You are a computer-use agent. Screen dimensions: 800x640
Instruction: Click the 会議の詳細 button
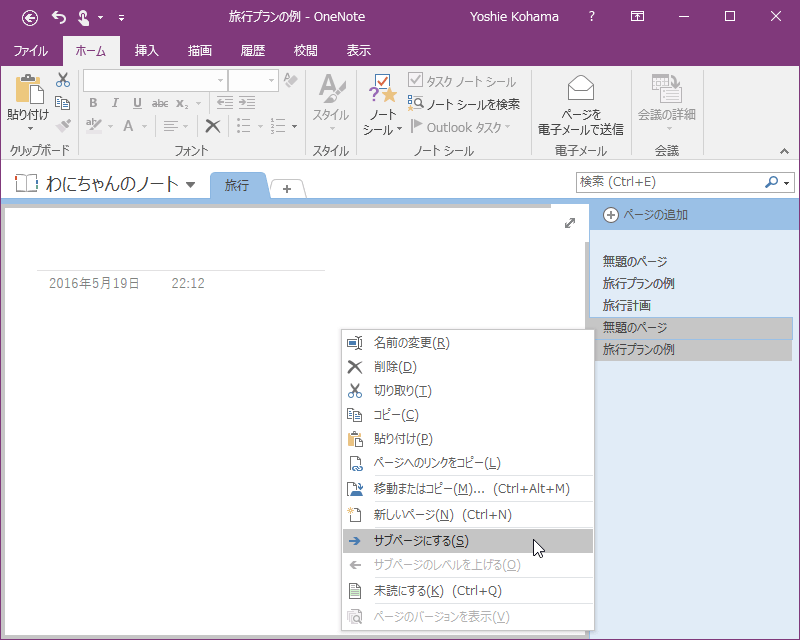(666, 102)
